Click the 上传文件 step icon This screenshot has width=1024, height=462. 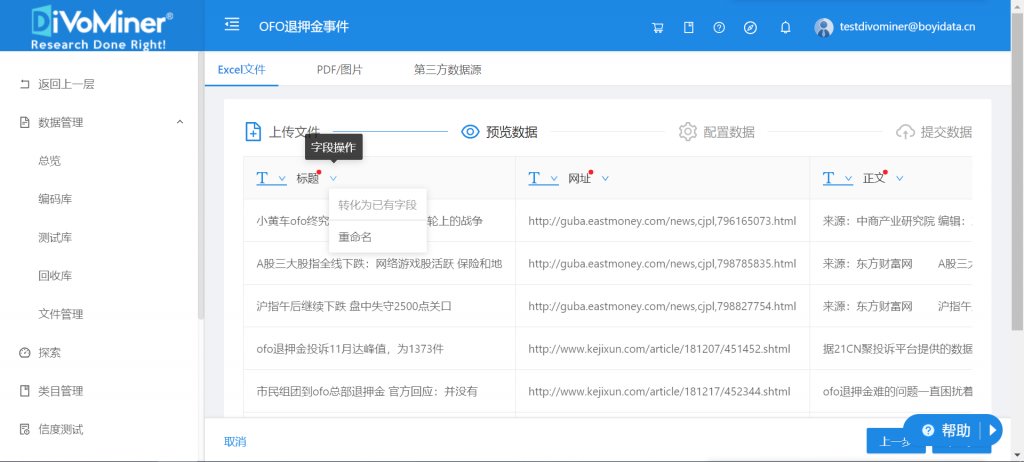coord(253,131)
